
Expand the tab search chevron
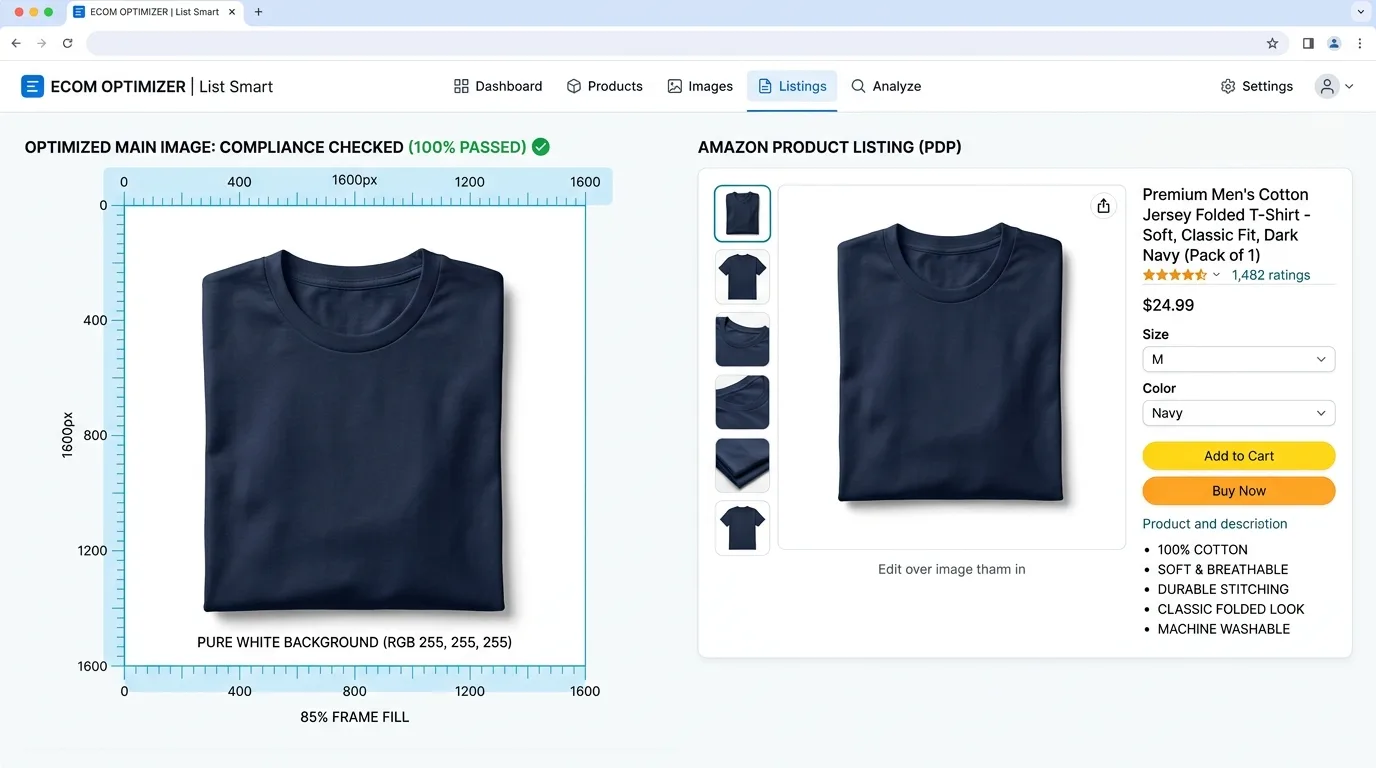pyautogui.click(x=1360, y=12)
